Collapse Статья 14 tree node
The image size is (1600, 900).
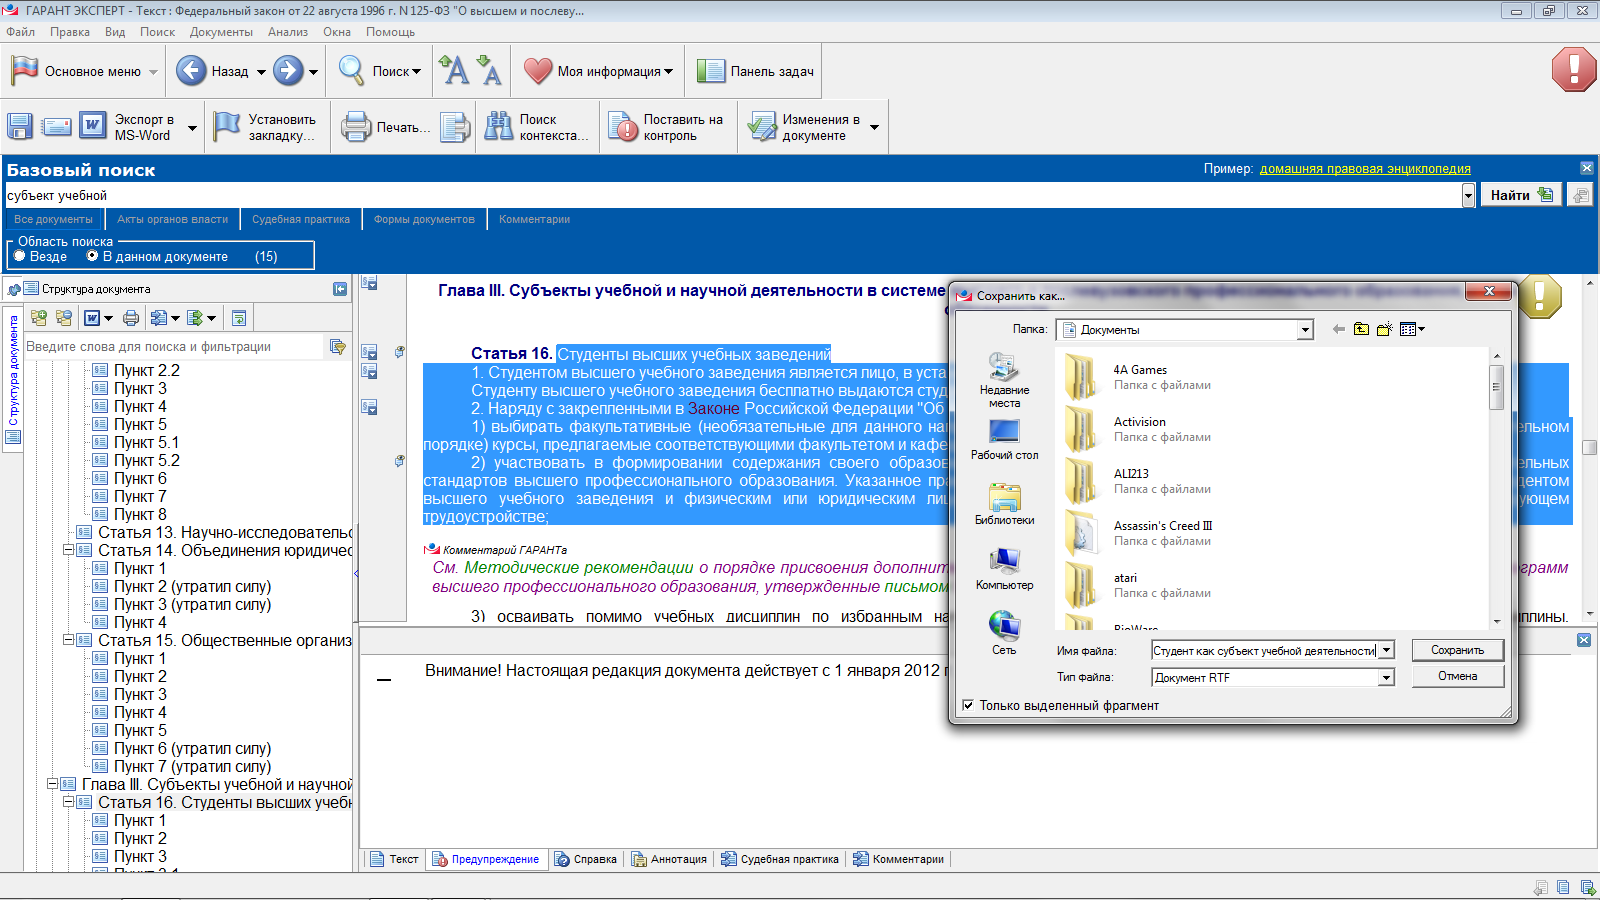coord(69,550)
